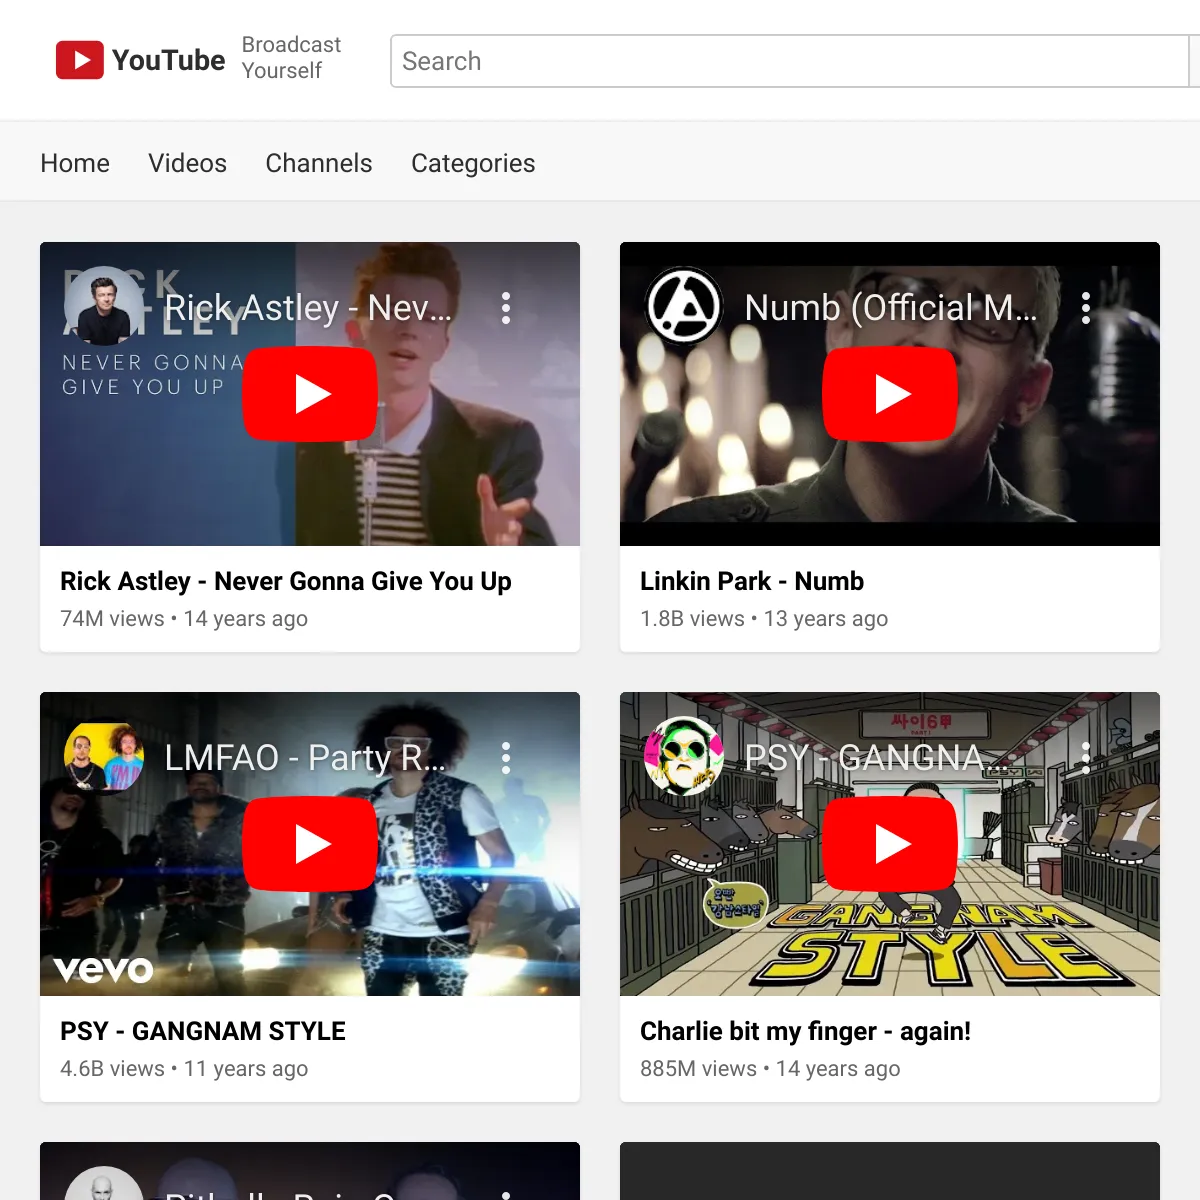This screenshot has height=1200, width=1200.
Task: Open 'PSY - GANGNAM STYLE' card title link
Action: [203, 1031]
